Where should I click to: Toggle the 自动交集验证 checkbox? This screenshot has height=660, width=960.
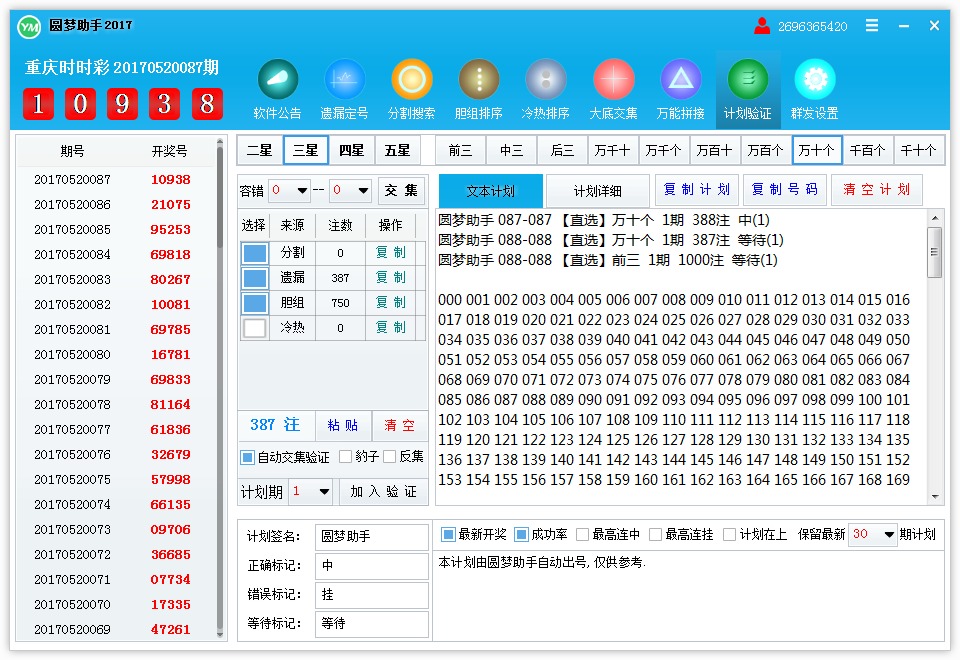(248, 457)
